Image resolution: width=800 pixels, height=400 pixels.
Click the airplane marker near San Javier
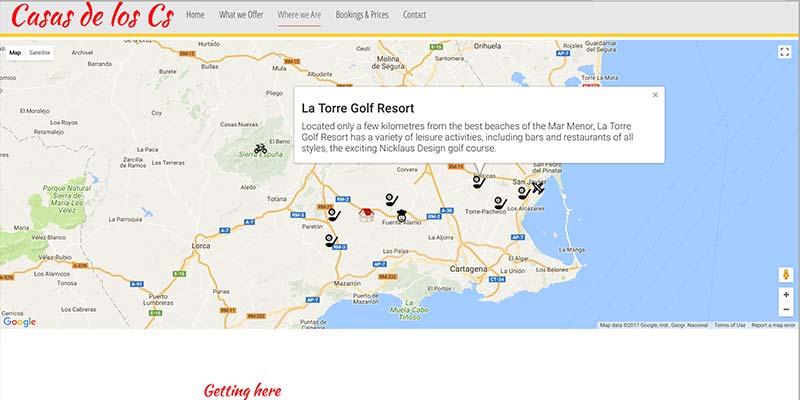(x=538, y=189)
